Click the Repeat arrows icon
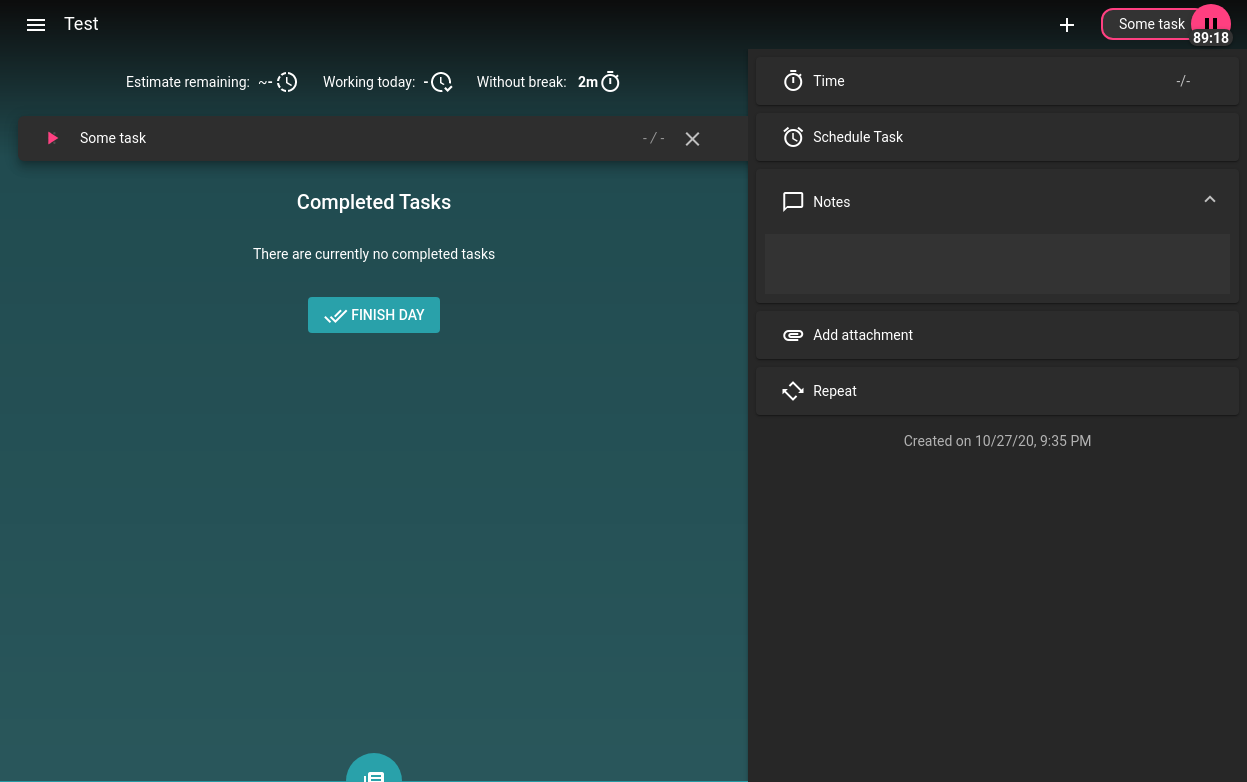1247x782 pixels. tap(793, 391)
